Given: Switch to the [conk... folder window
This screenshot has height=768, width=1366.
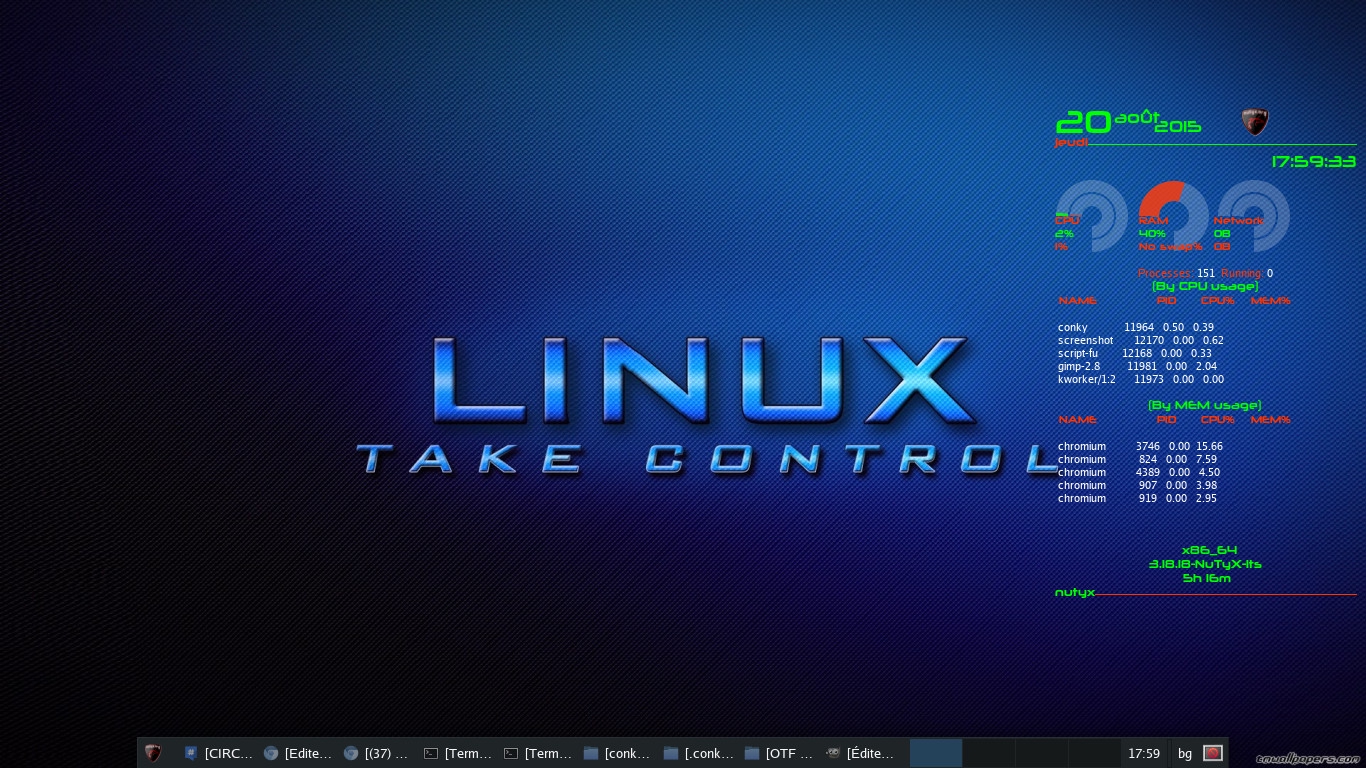Looking at the screenshot, I should (618, 753).
